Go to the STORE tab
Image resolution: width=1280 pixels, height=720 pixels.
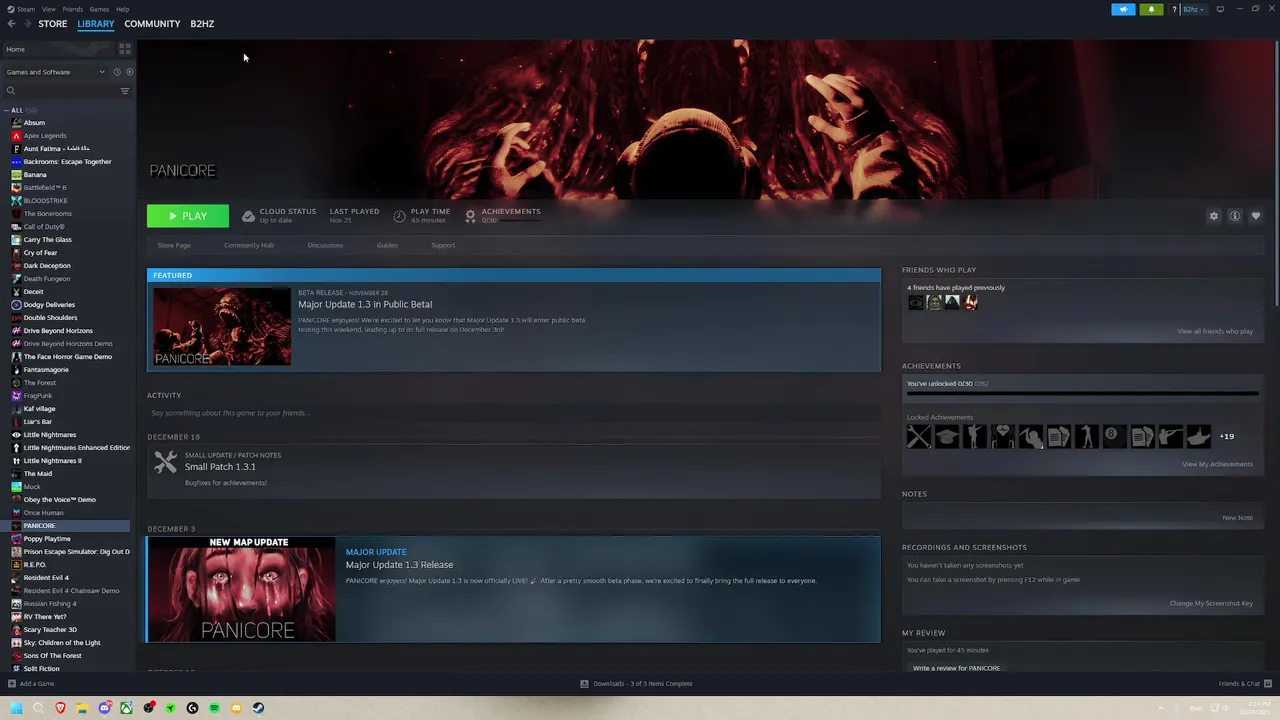pyautogui.click(x=53, y=24)
